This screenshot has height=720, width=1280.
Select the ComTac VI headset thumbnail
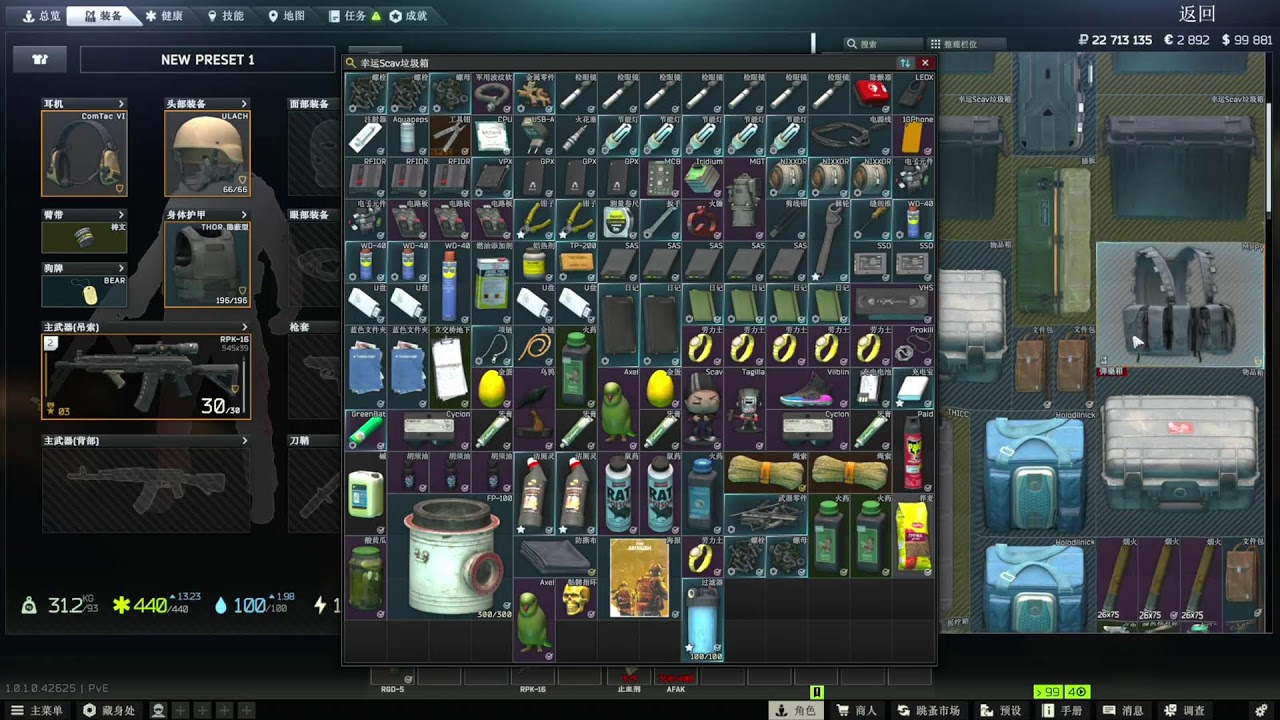pos(84,153)
